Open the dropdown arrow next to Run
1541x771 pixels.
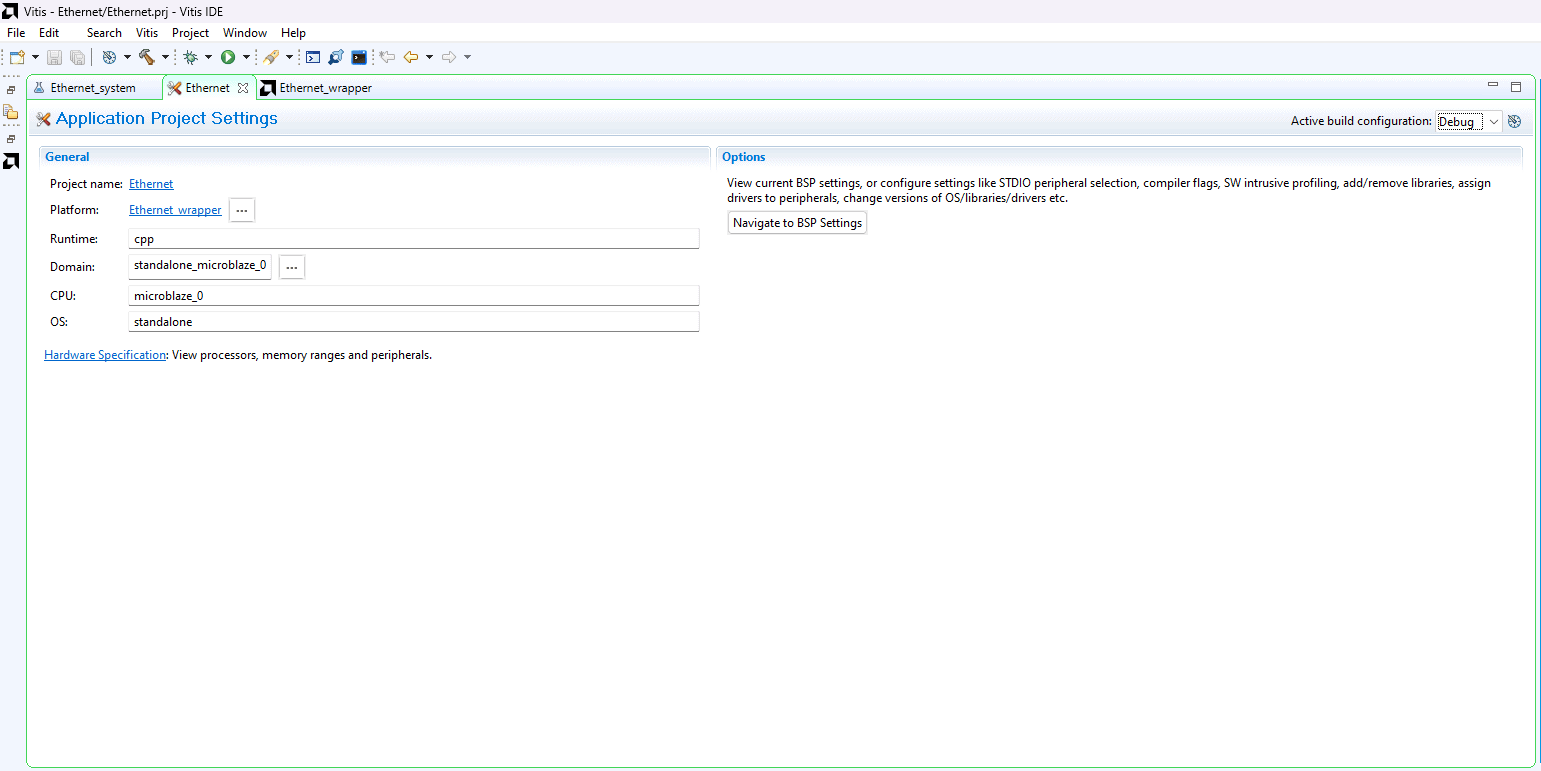(x=246, y=57)
